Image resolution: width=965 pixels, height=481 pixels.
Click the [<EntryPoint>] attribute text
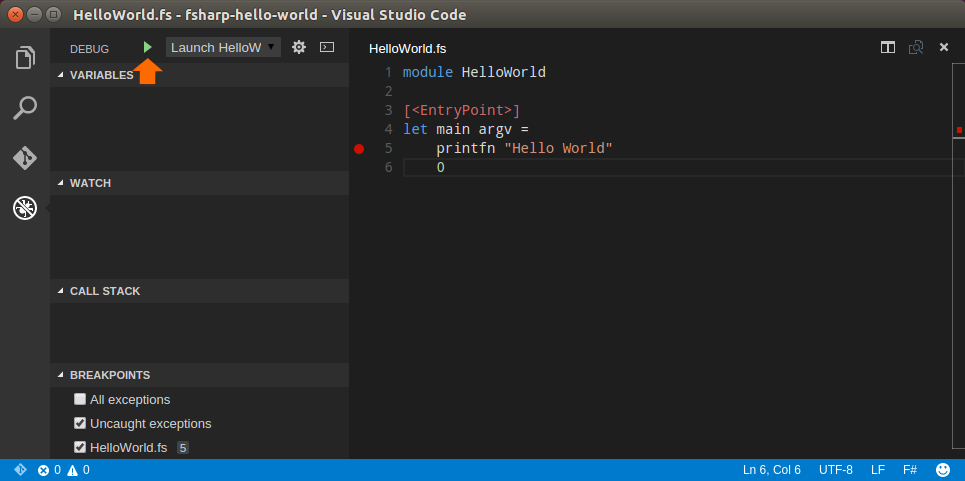[462, 111]
